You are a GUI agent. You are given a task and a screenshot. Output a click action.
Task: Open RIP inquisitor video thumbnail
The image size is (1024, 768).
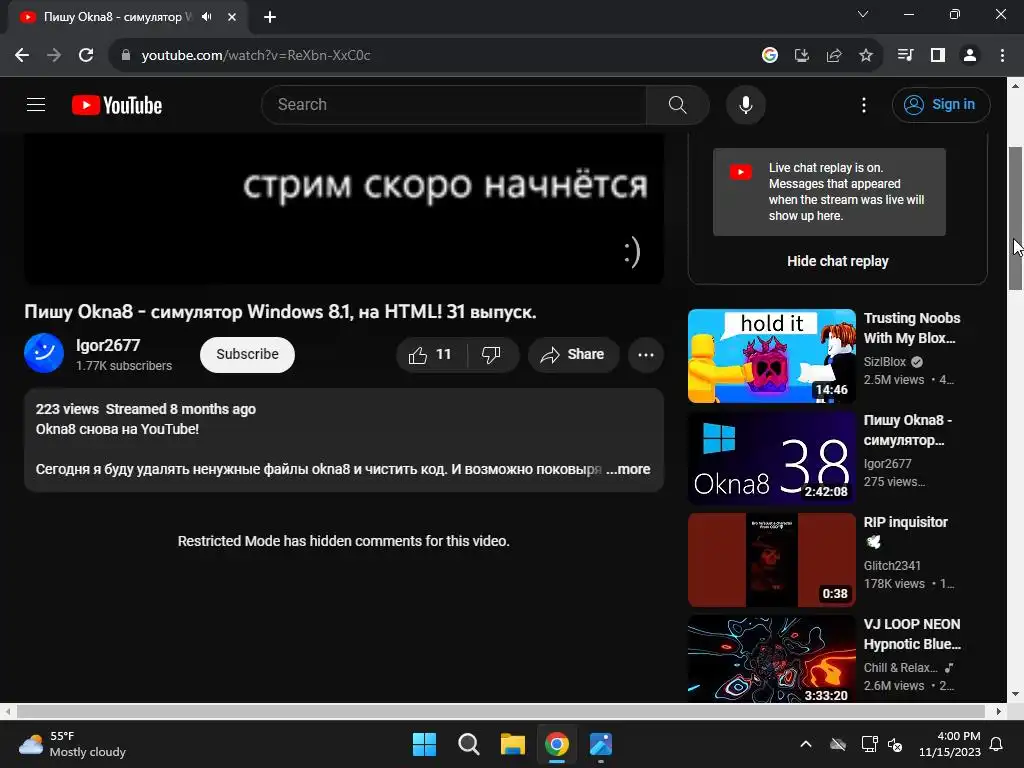coord(771,560)
